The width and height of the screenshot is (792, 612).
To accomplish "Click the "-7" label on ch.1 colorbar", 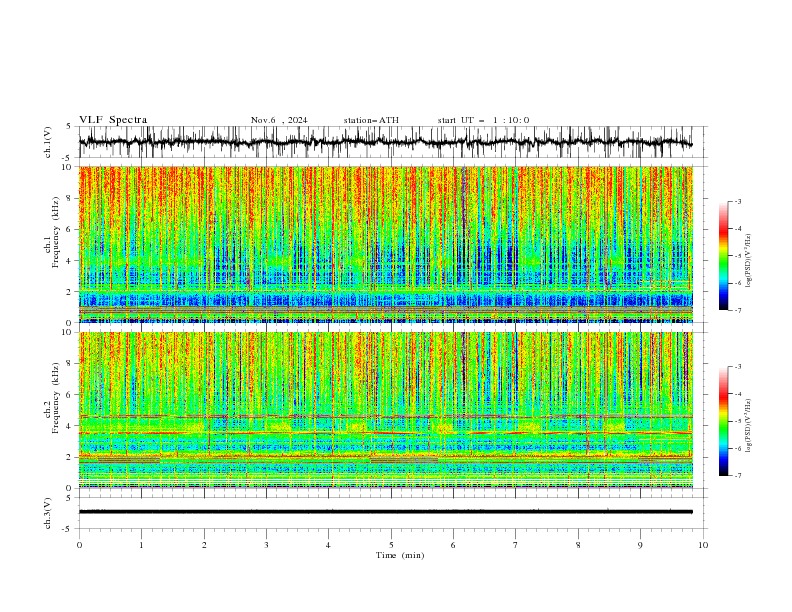I will [737, 310].
